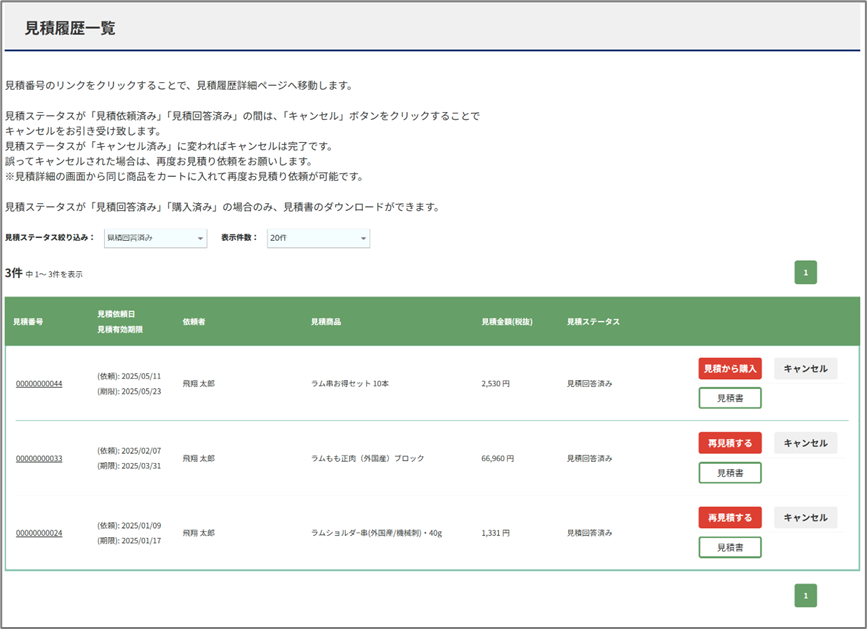Click the 見積商品 column header
Image resolution: width=867 pixels, height=629 pixels.
326,322
